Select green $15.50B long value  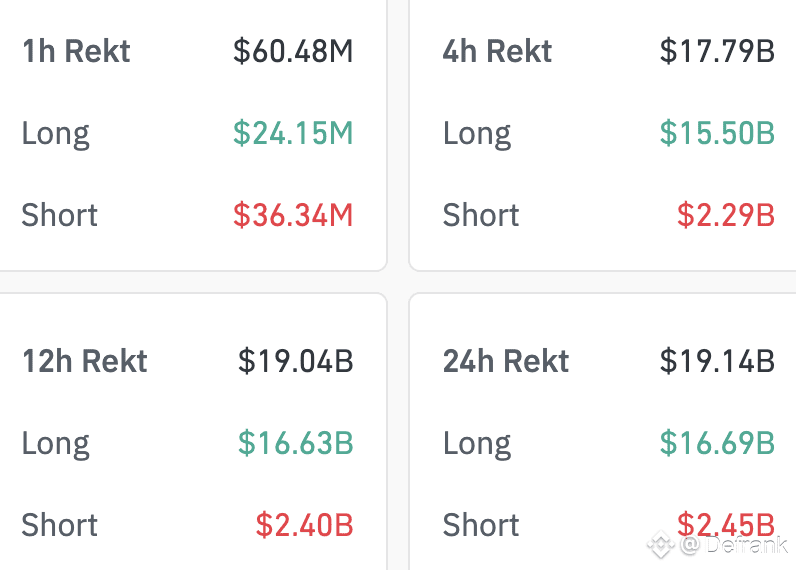(x=717, y=133)
